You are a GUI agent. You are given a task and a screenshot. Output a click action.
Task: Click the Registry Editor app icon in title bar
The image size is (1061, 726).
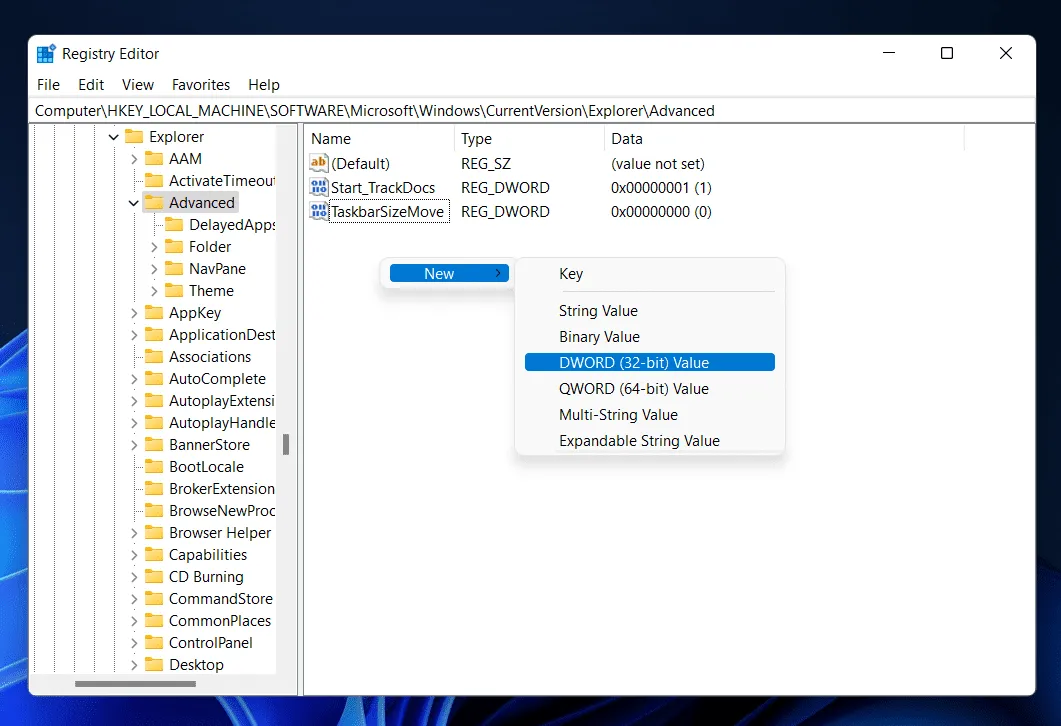46,53
